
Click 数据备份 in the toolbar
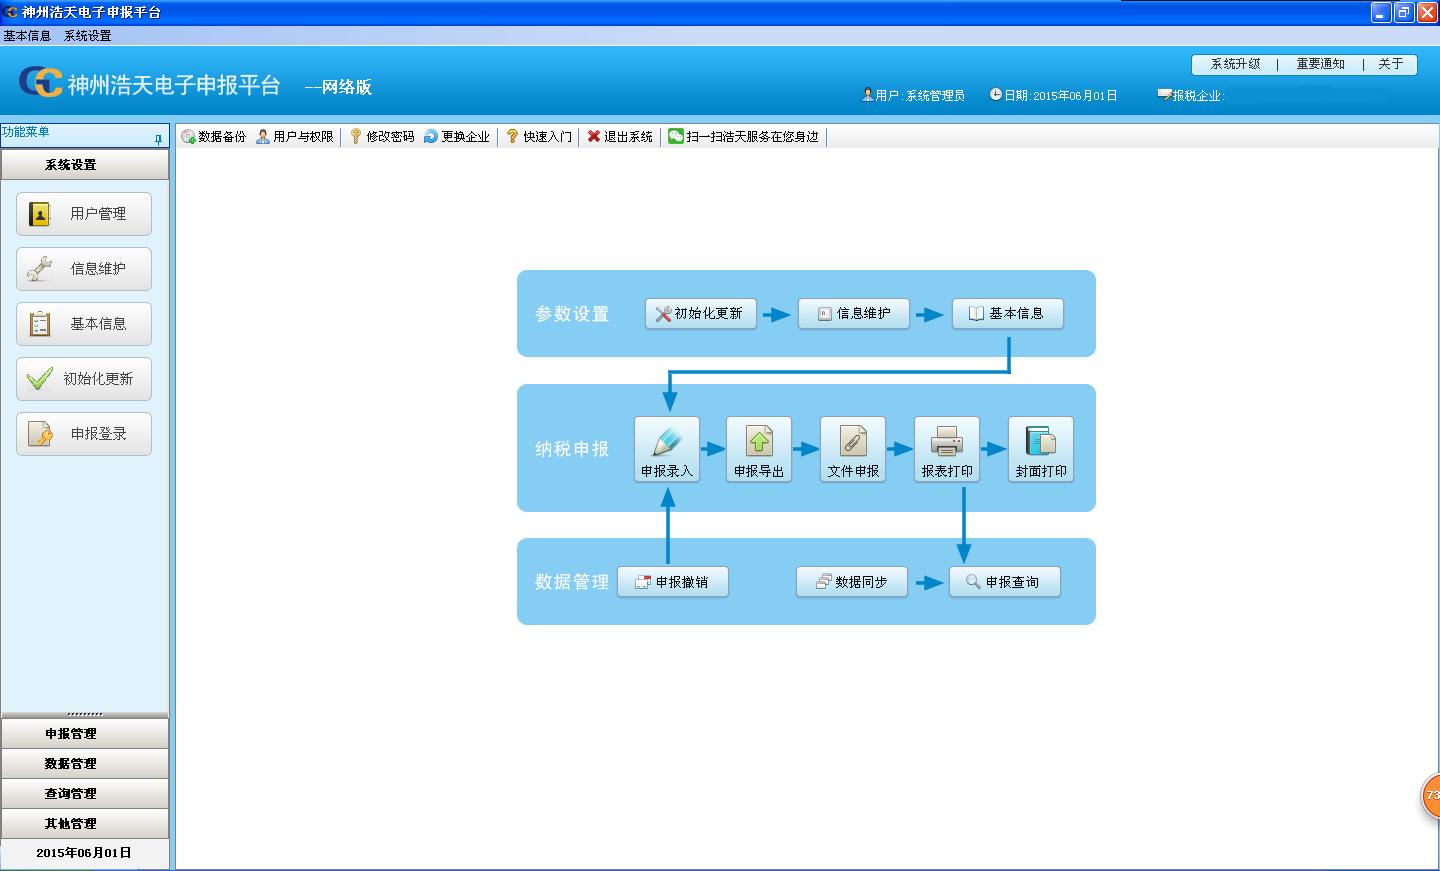[213, 137]
